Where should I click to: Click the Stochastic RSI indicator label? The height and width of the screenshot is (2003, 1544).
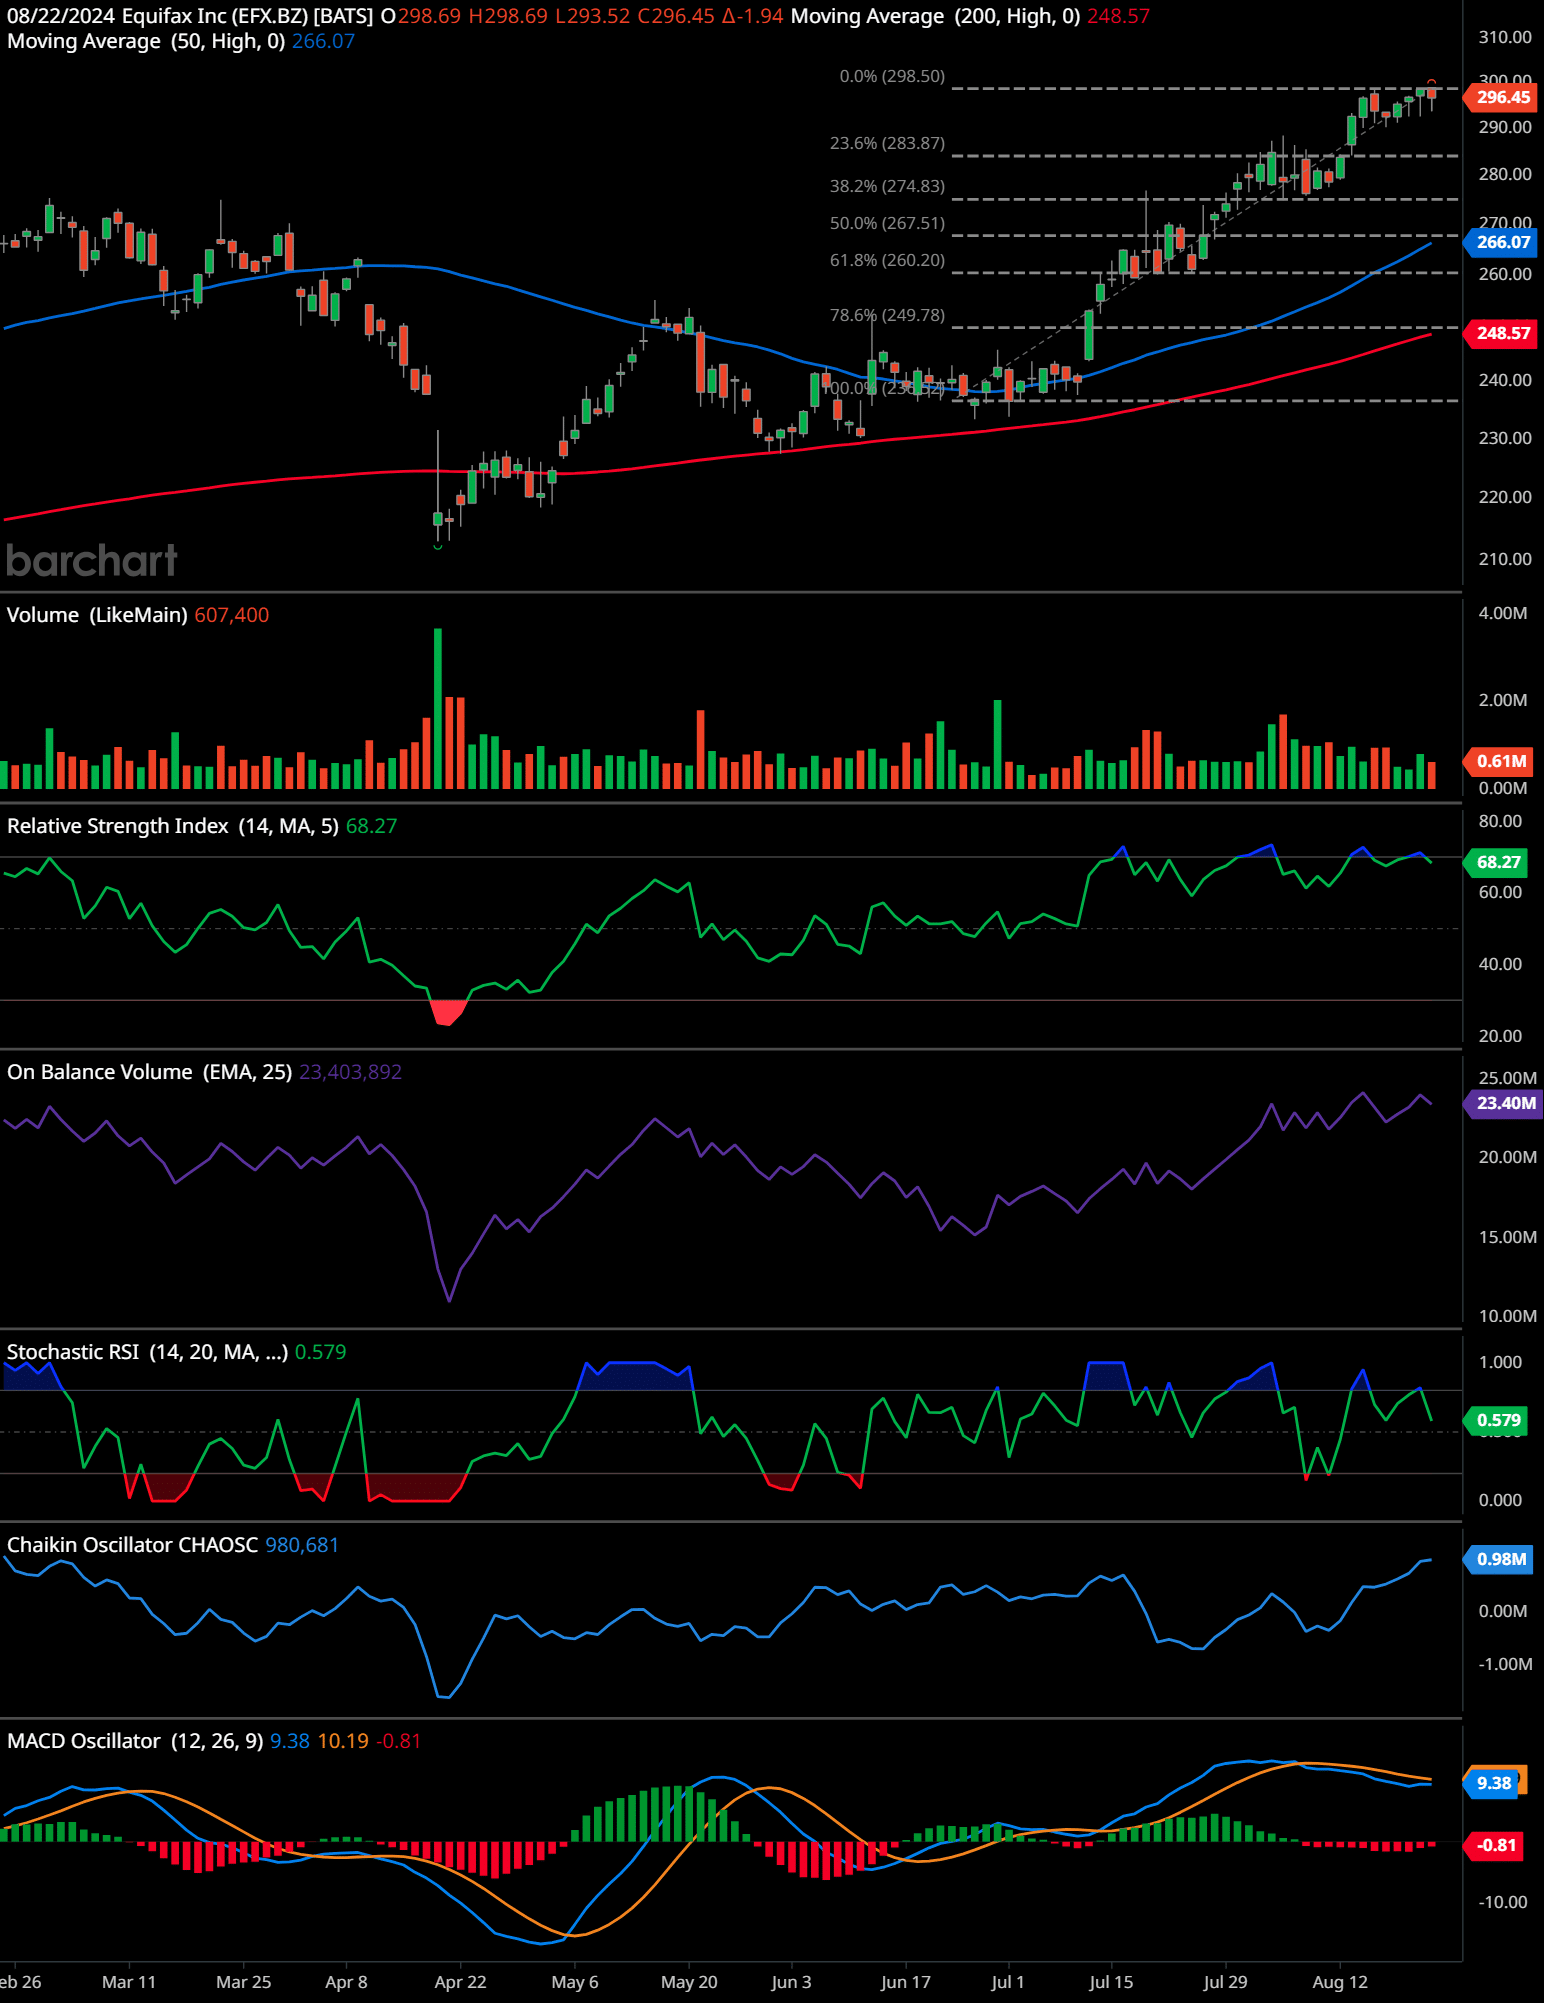(x=147, y=1352)
